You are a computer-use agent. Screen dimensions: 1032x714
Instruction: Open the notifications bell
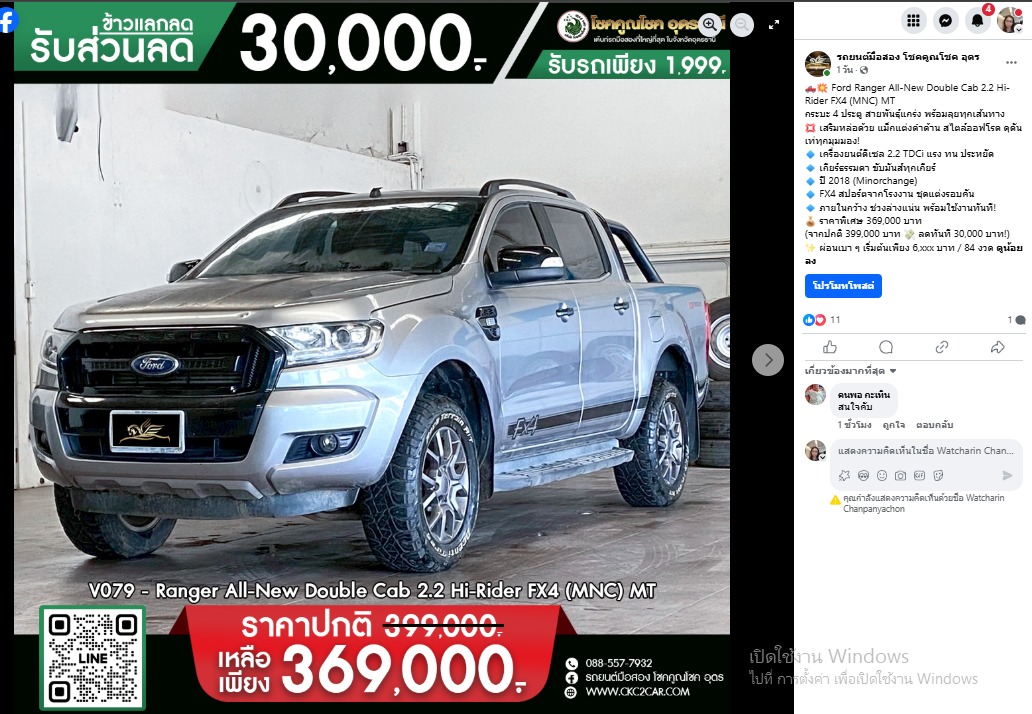click(x=977, y=21)
